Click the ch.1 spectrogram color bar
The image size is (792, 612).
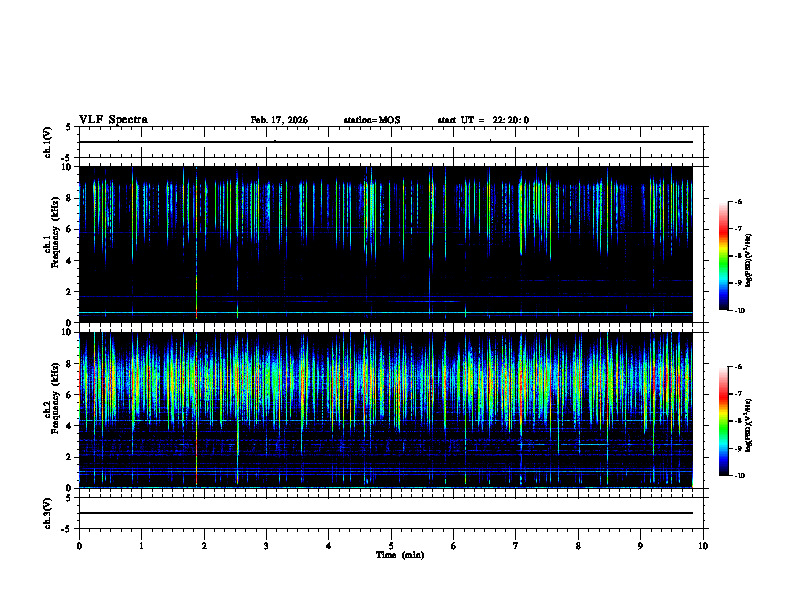724,256
